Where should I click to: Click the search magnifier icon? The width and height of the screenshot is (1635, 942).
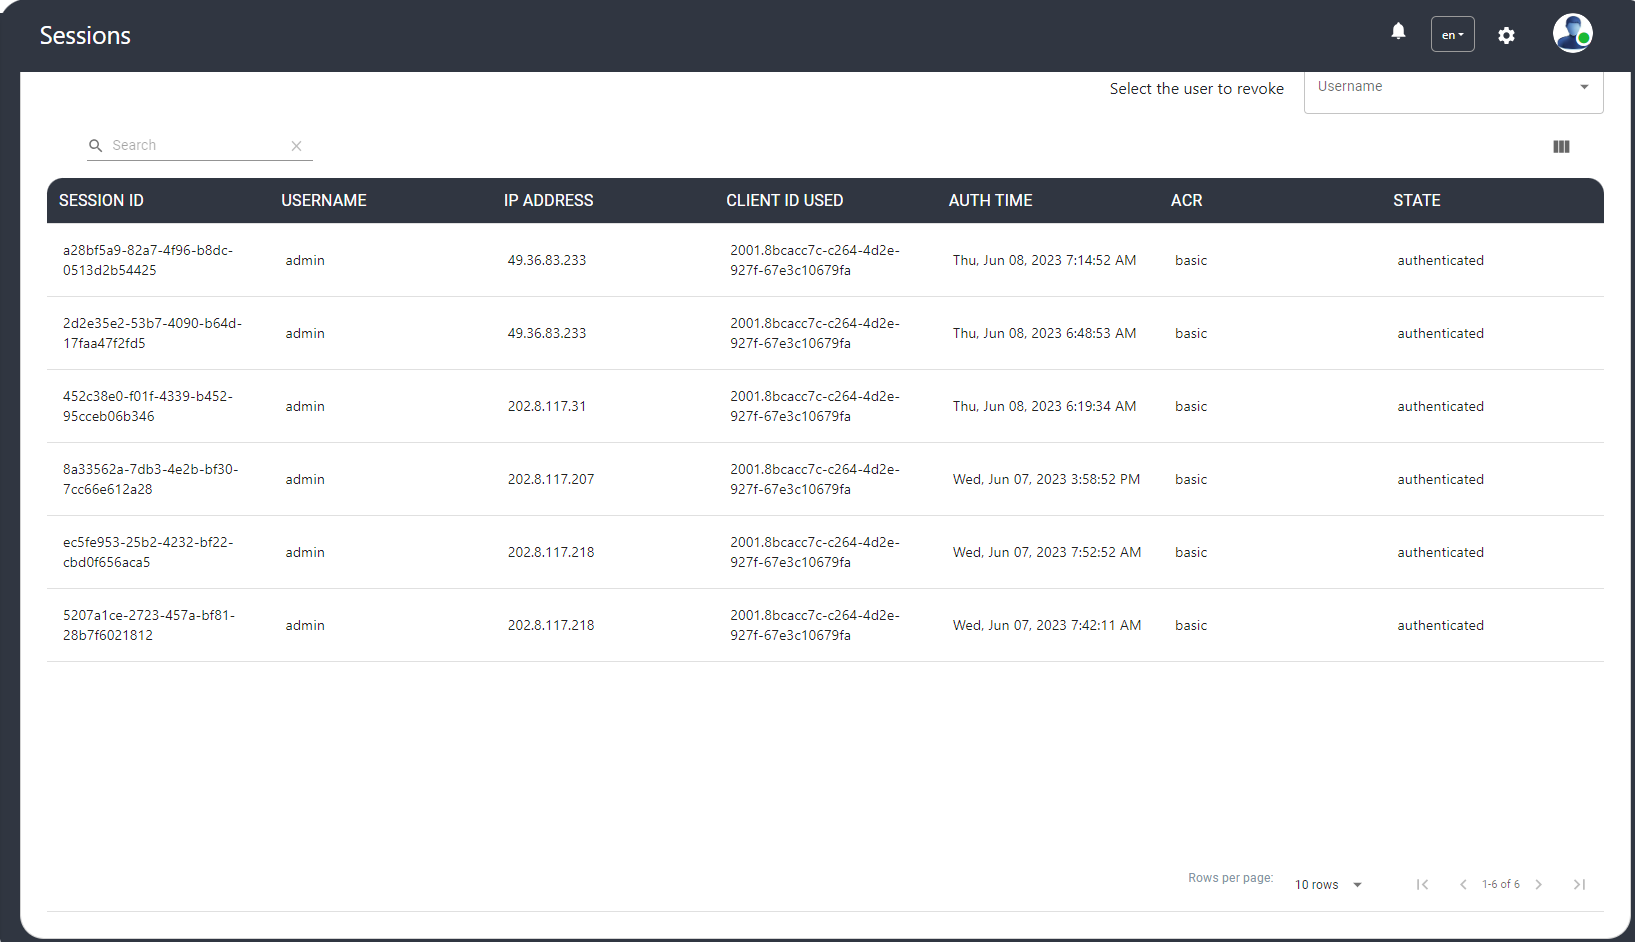[x=96, y=146]
